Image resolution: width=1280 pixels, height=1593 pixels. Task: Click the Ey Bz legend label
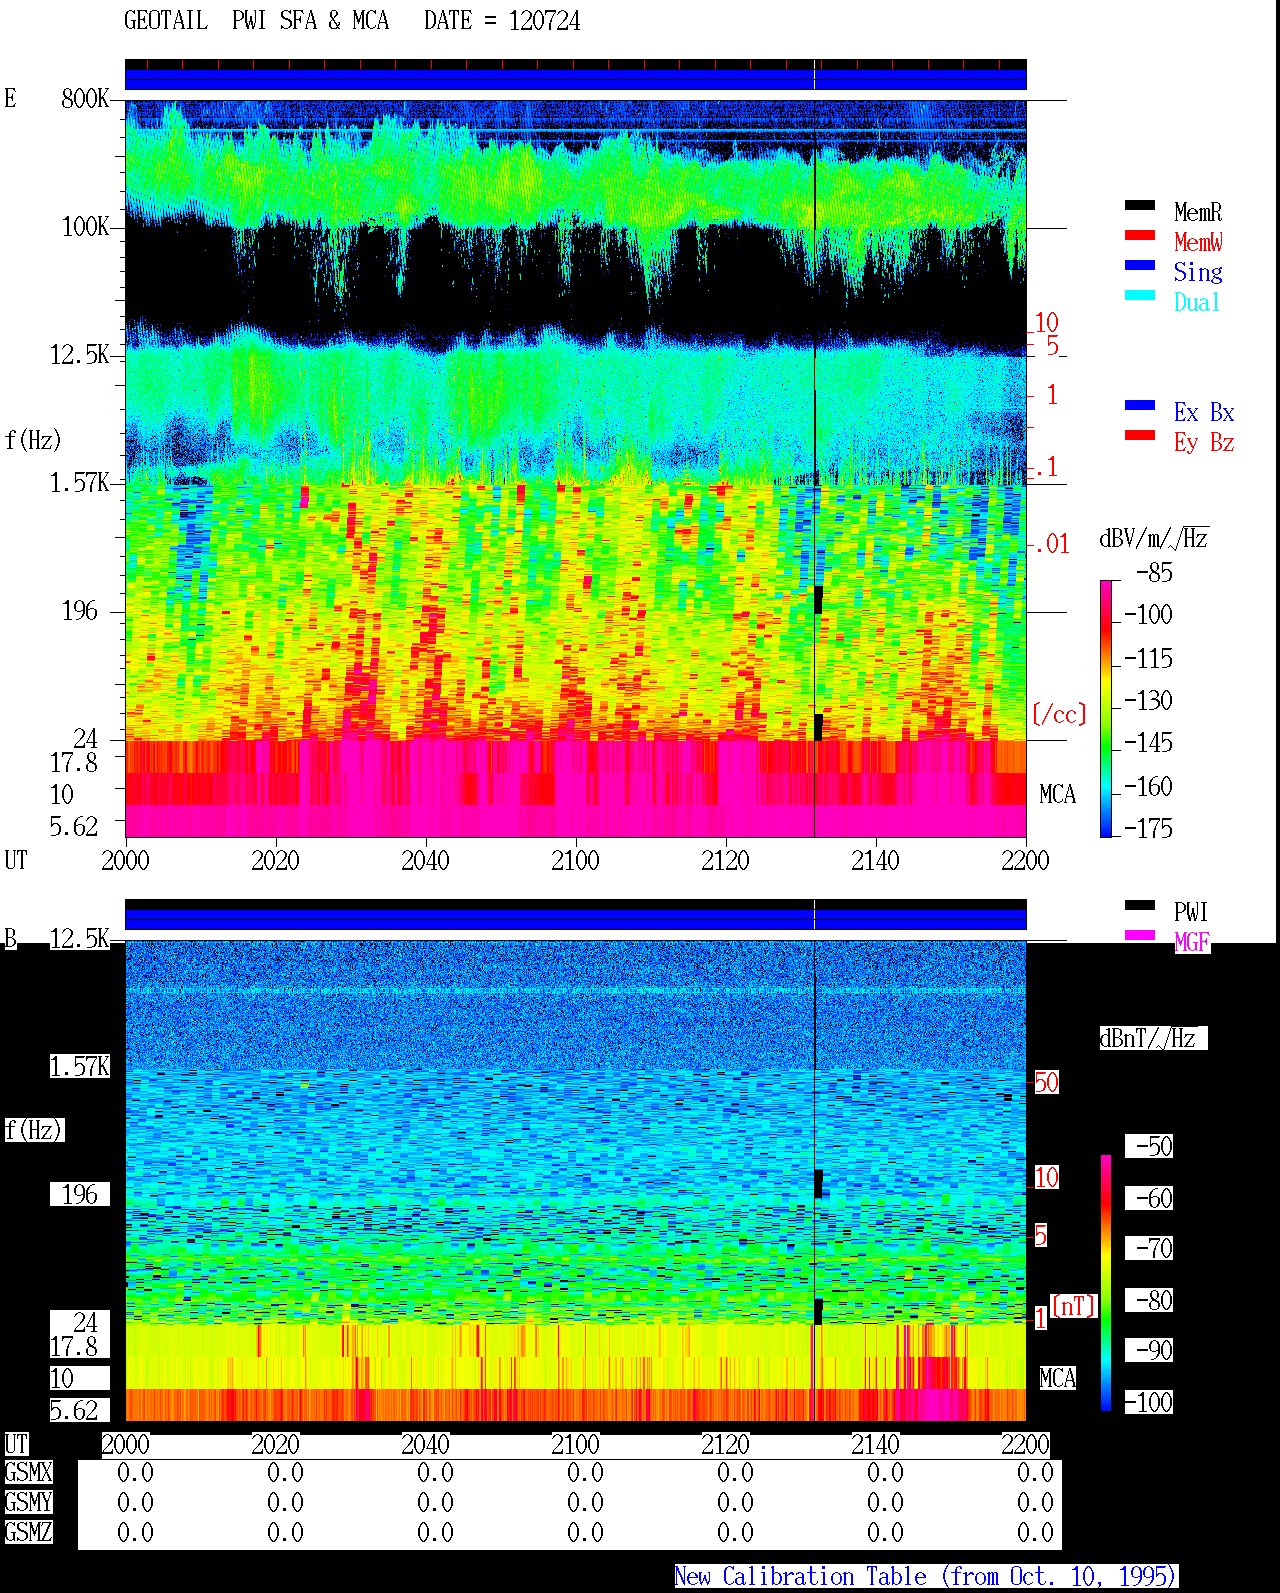(1204, 442)
